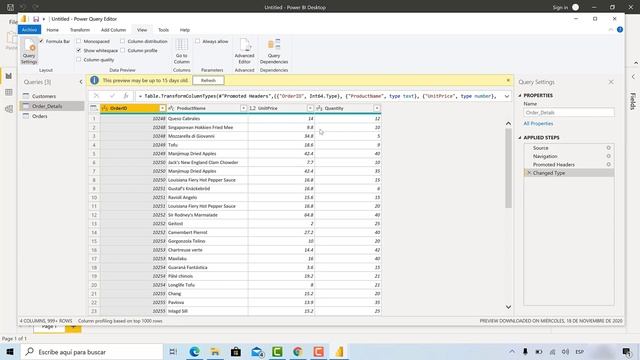Click the scroll down arrow of grid

click(508, 307)
